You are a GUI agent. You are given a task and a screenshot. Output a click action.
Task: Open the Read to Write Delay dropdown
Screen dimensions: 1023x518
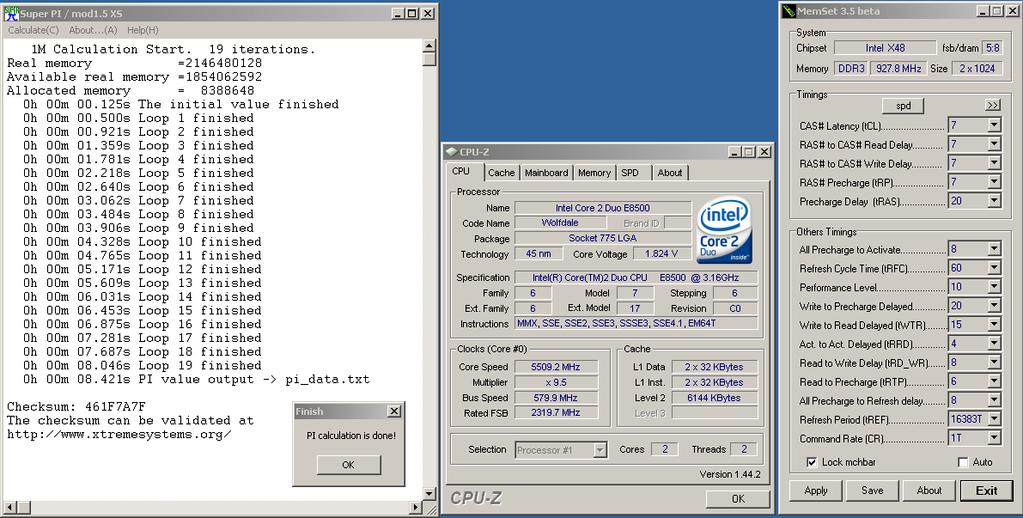(994, 363)
